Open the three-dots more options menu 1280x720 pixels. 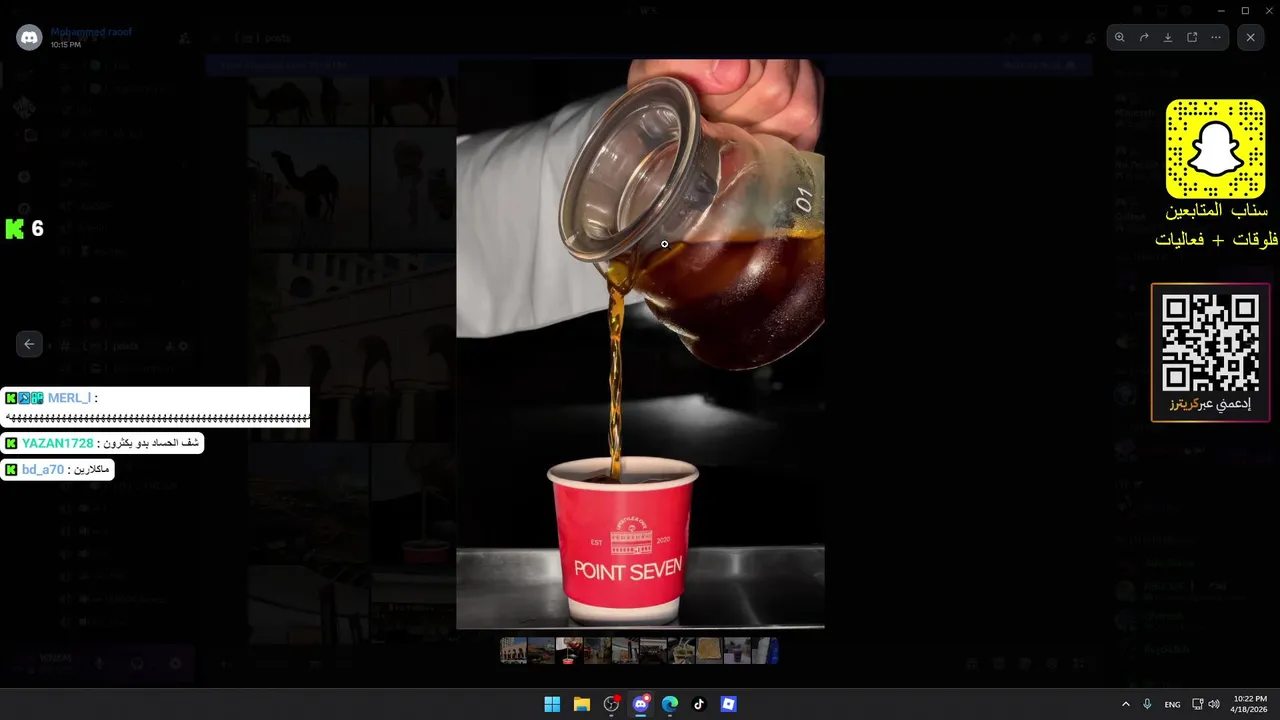click(x=1216, y=37)
